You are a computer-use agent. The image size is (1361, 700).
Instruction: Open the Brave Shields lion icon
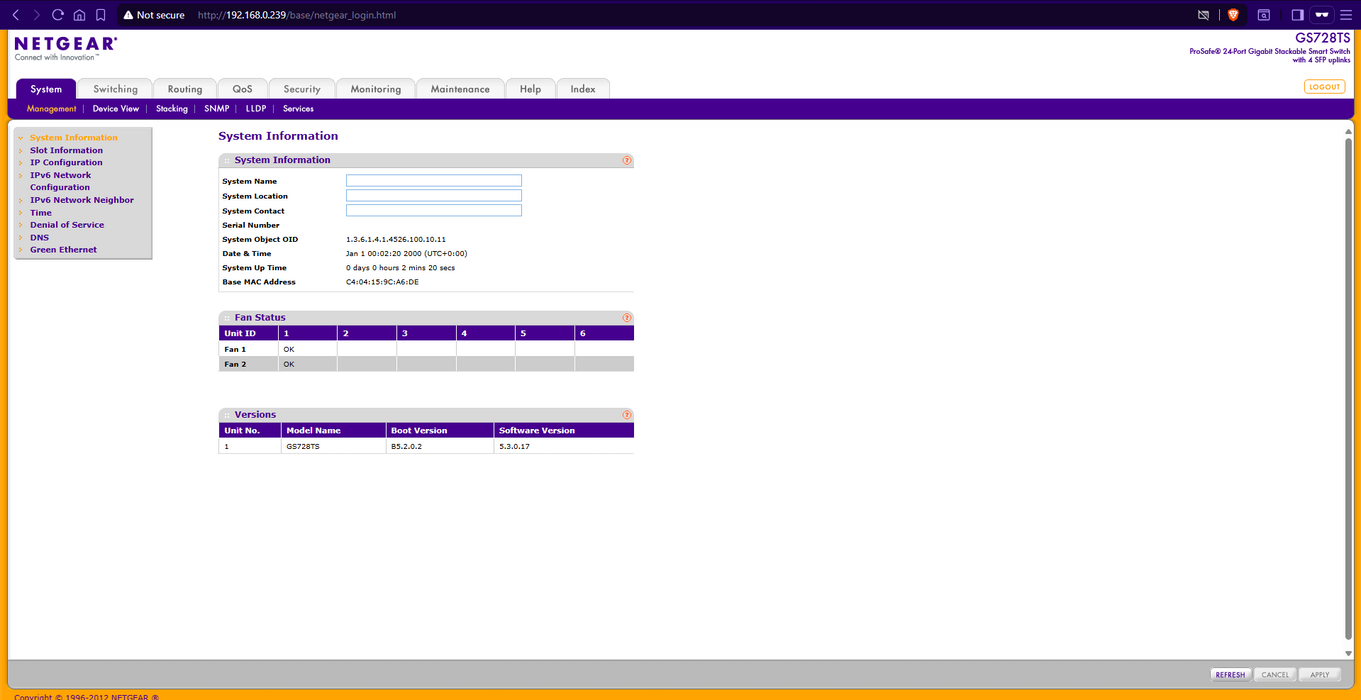[x=1233, y=15]
